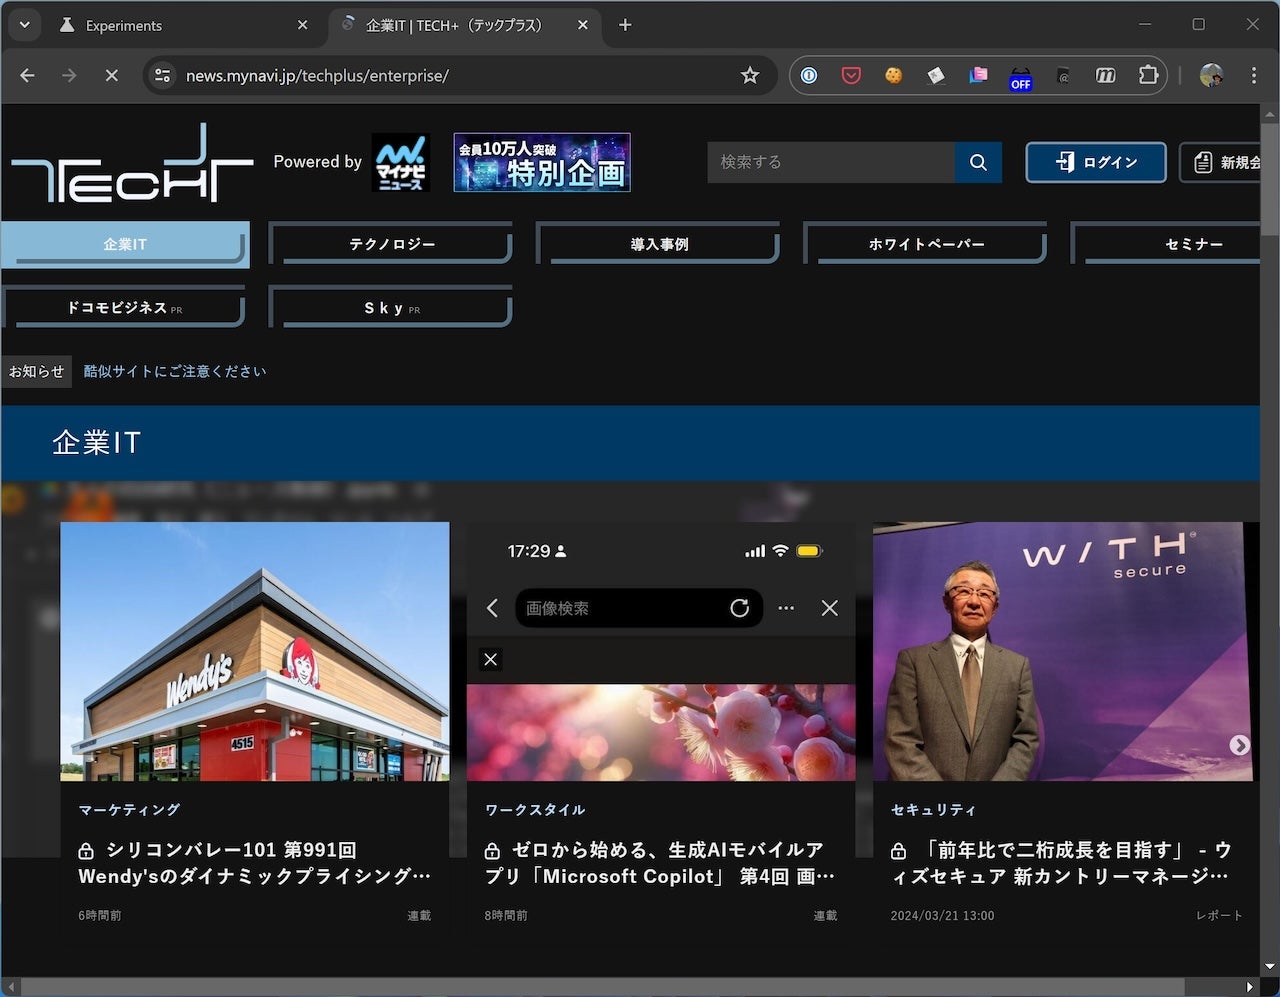Click the お知らせ label
The height and width of the screenshot is (997, 1280).
tap(36, 371)
